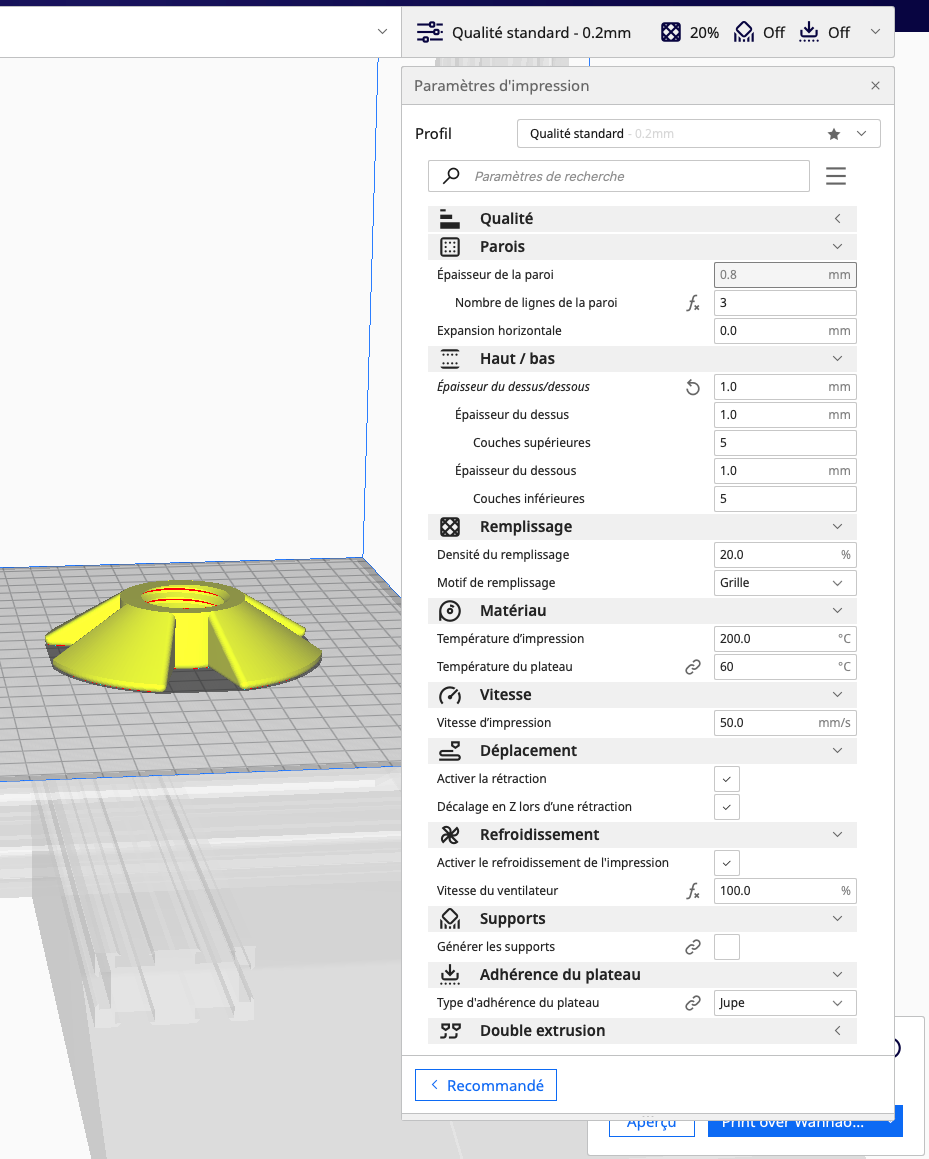This screenshot has width=929, height=1159.
Task: Click link icon beside Type d'adhérence du plateau
Action: click(693, 1003)
